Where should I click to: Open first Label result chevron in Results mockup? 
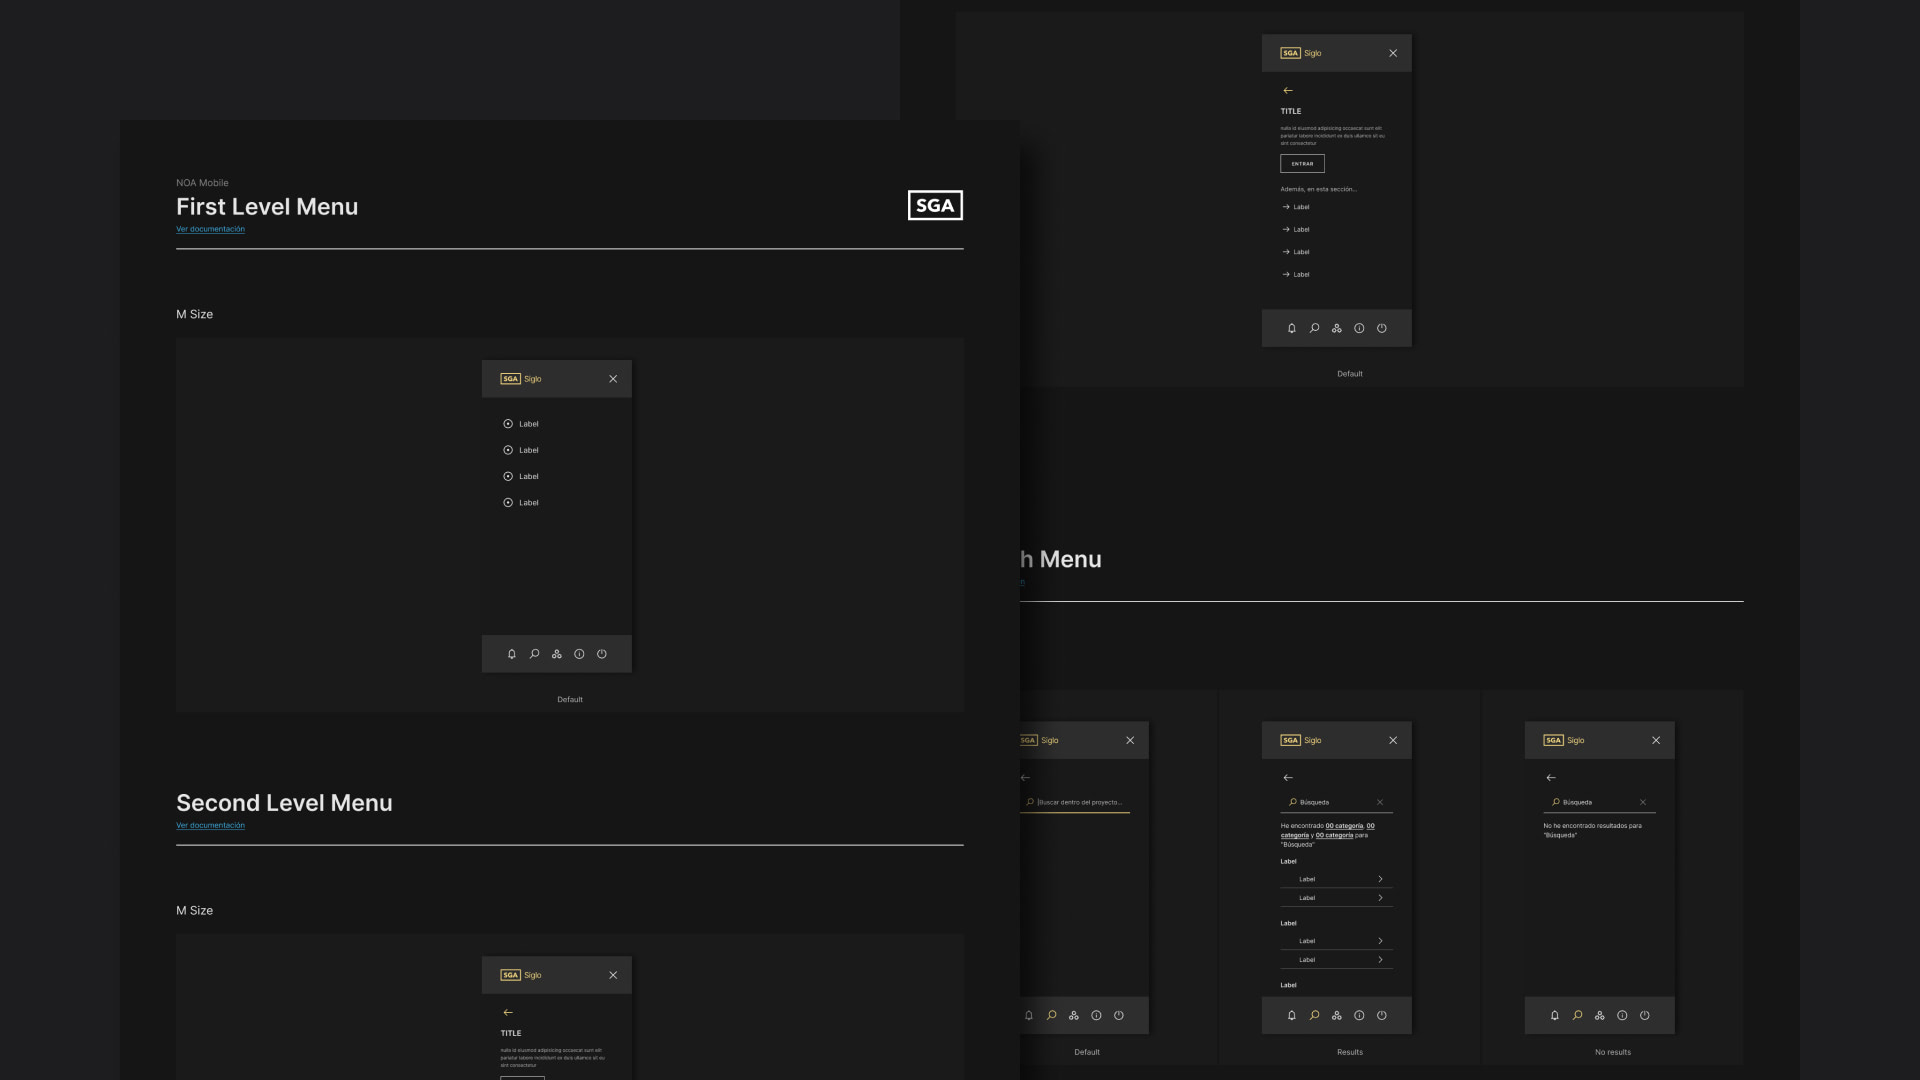(1380, 879)
